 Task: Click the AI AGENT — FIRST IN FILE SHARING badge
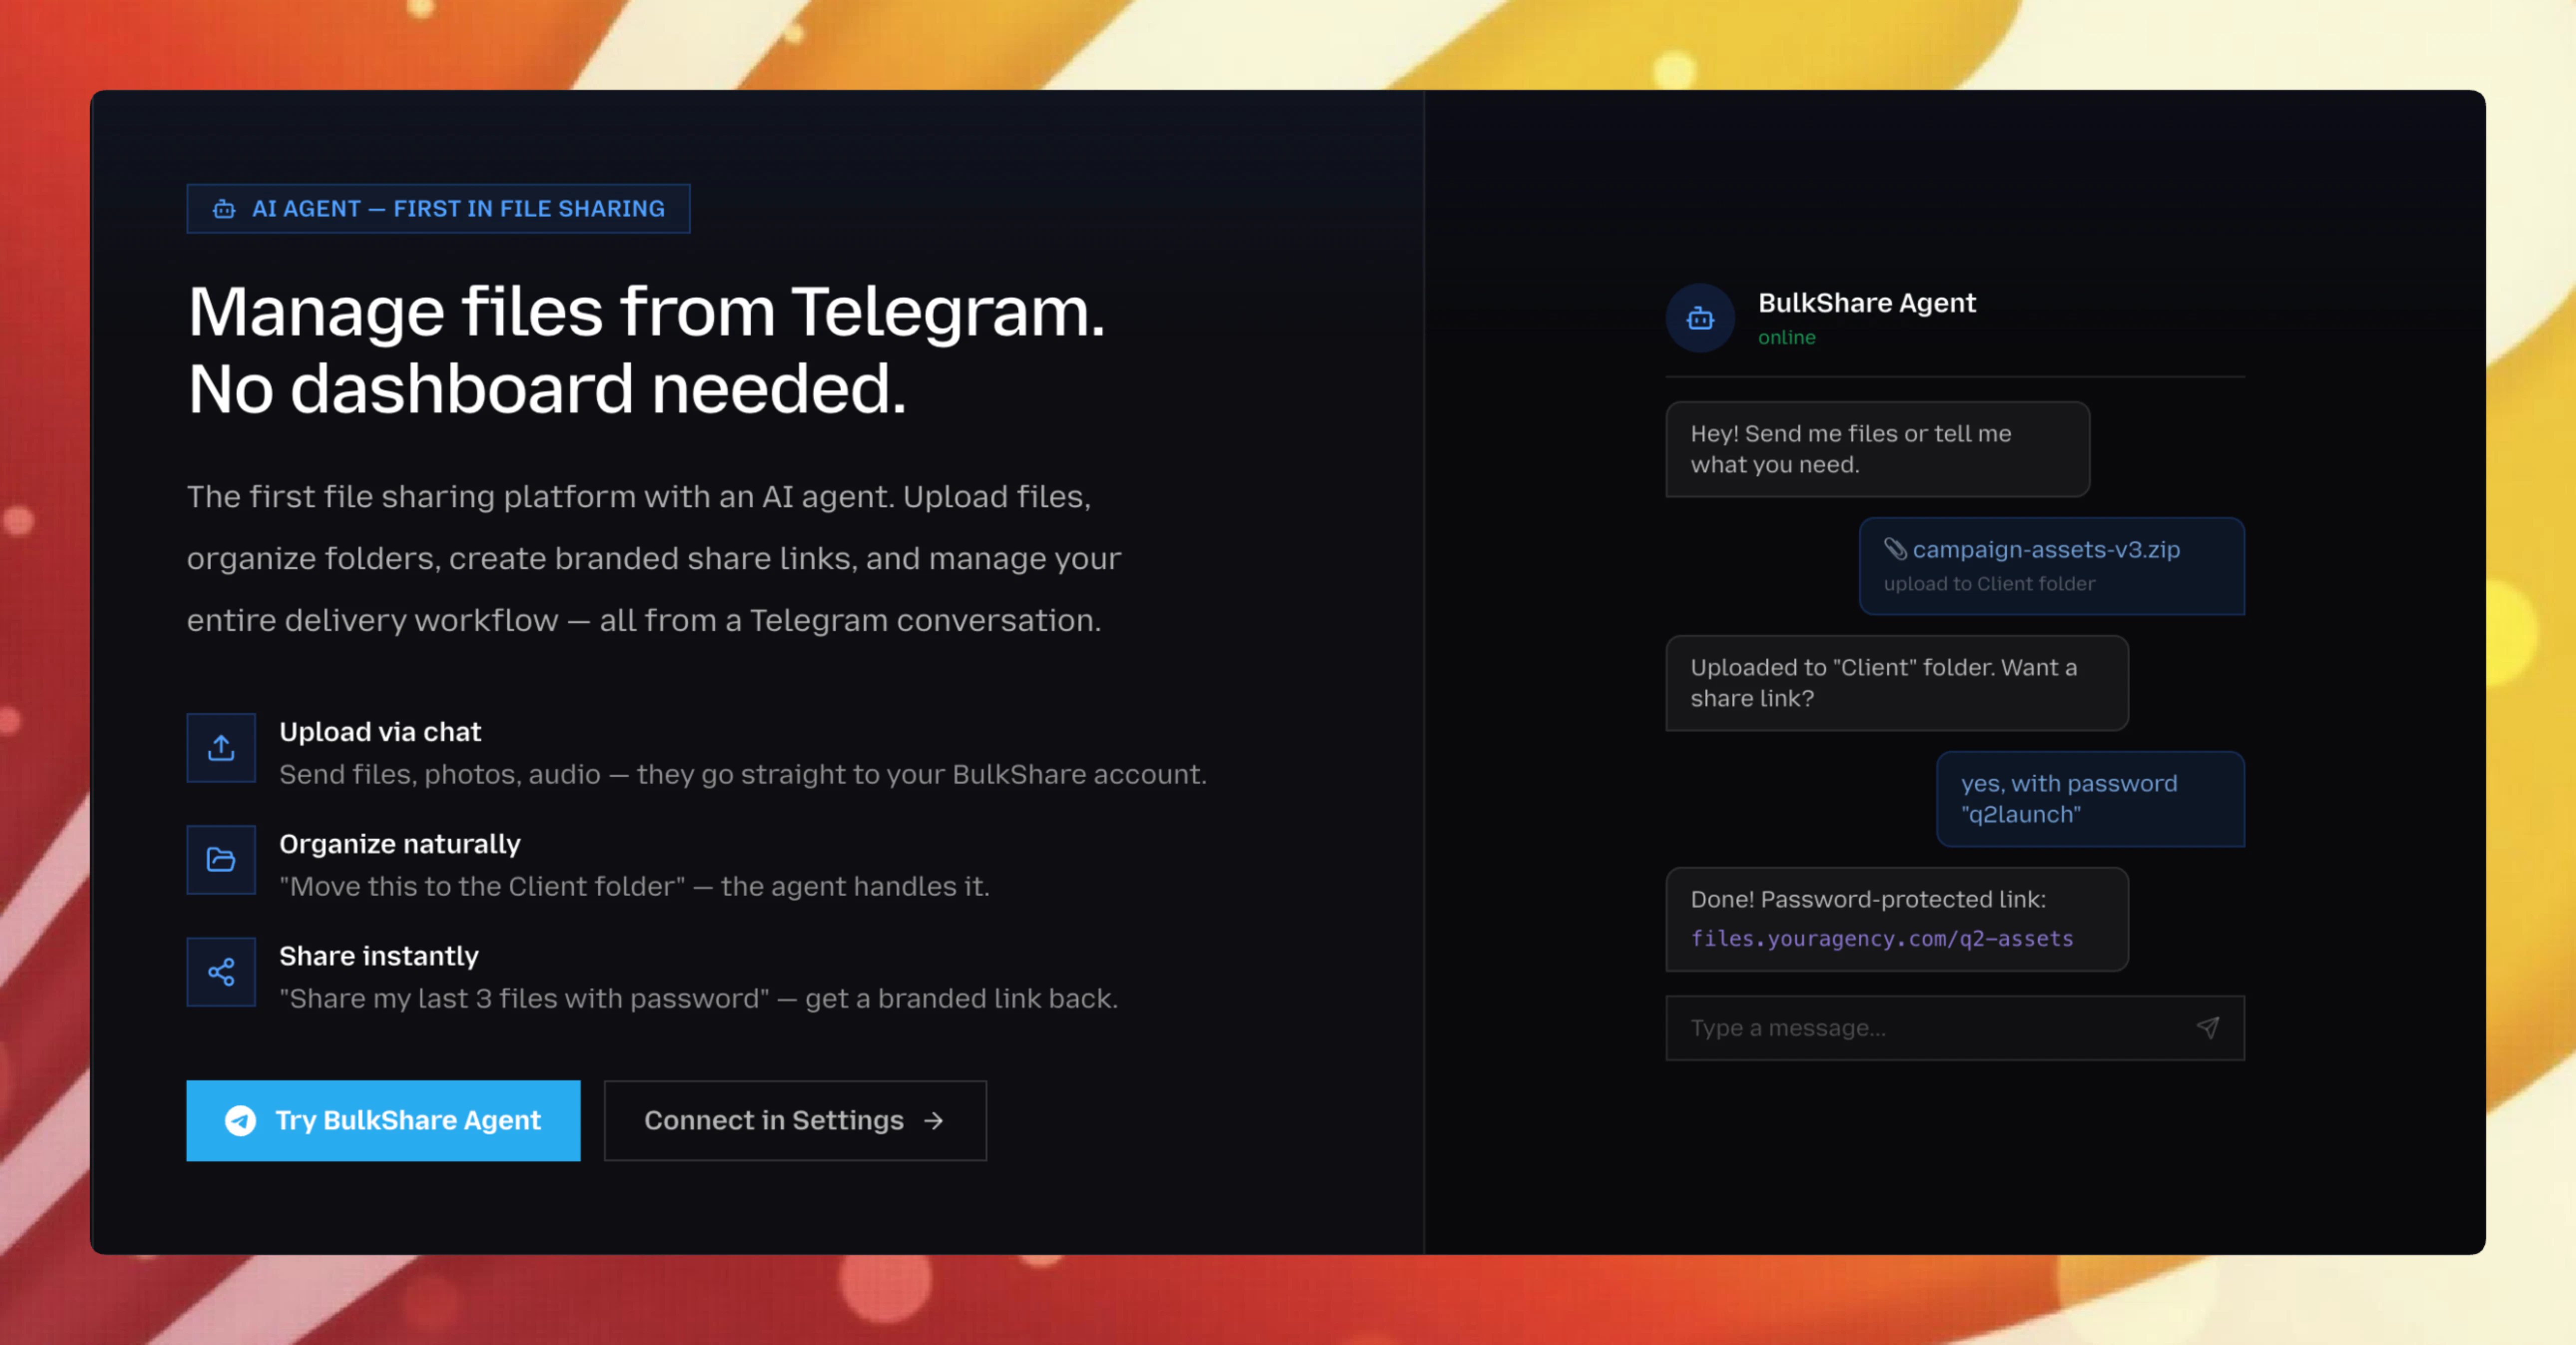coord(438,208)
